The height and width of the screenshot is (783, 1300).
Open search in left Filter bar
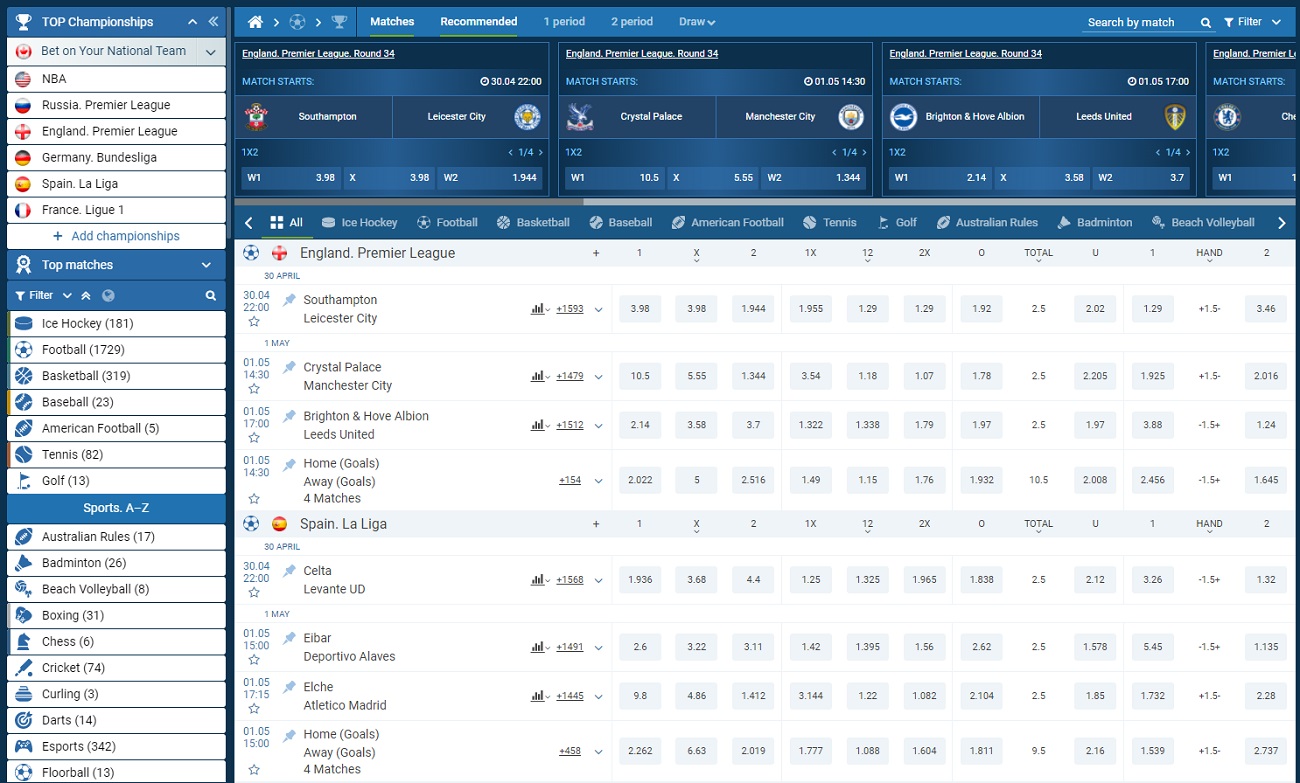click(x=211, y=296)
